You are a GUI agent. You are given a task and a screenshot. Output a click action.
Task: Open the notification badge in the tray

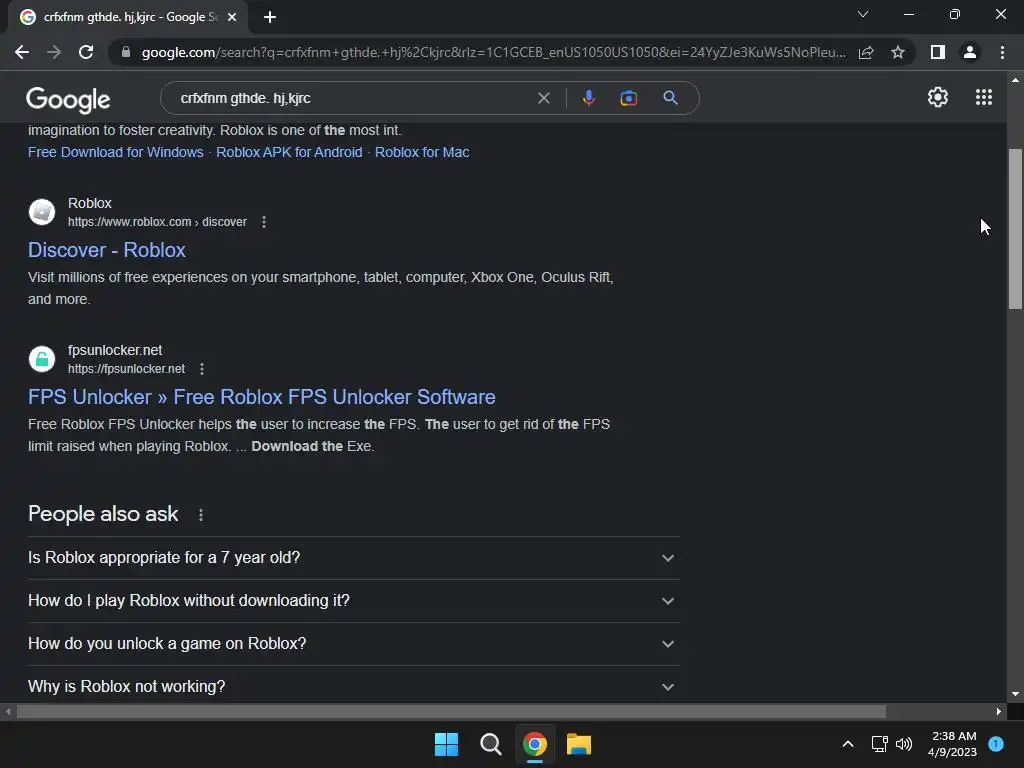(x=996, y=744)
